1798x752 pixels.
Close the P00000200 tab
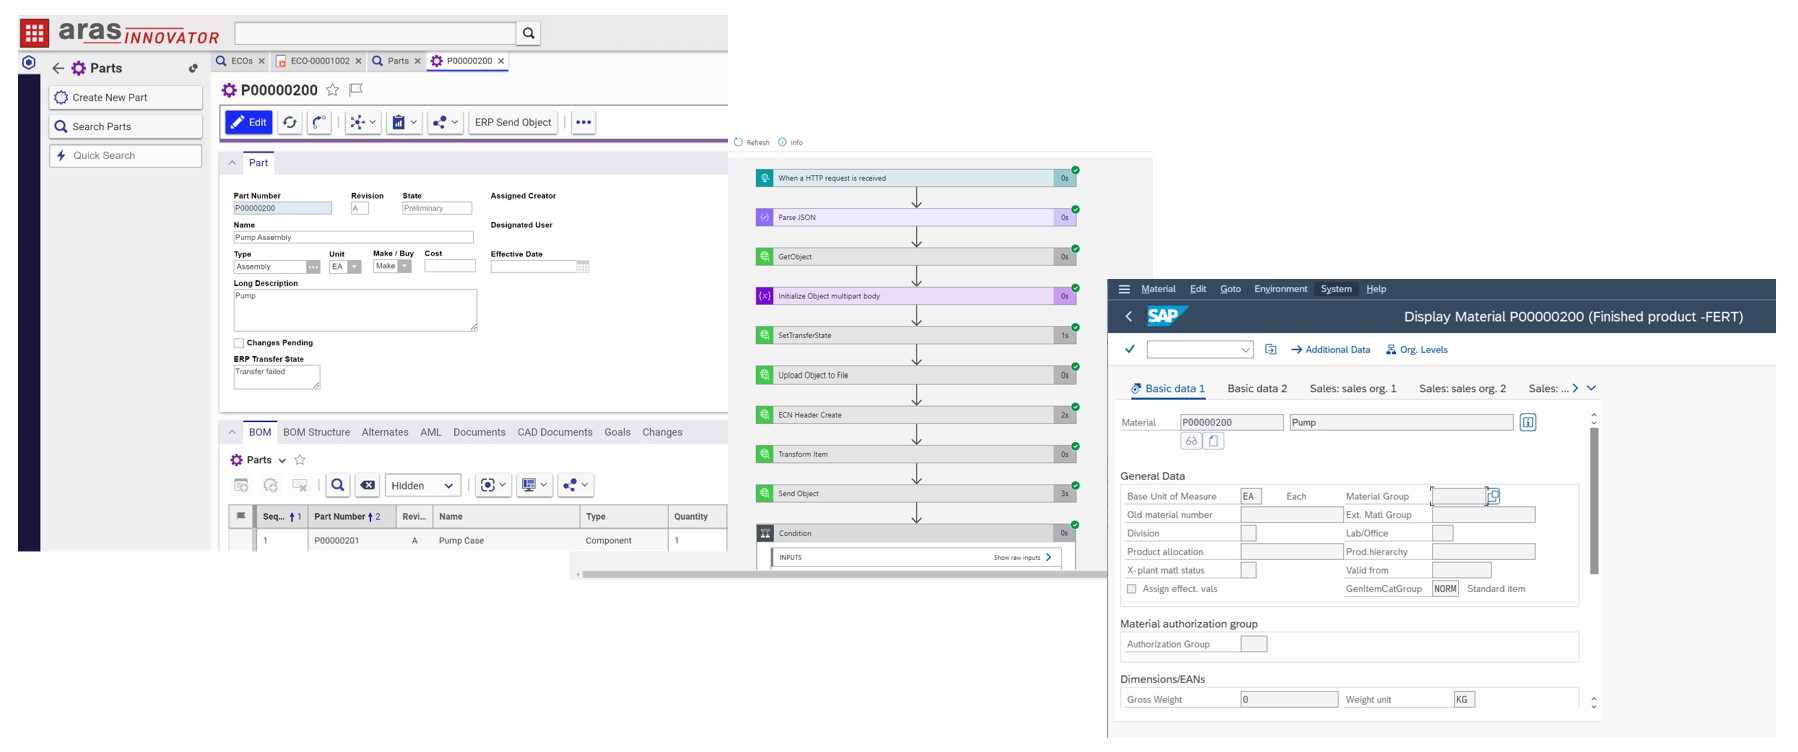[x=501, y=61]
